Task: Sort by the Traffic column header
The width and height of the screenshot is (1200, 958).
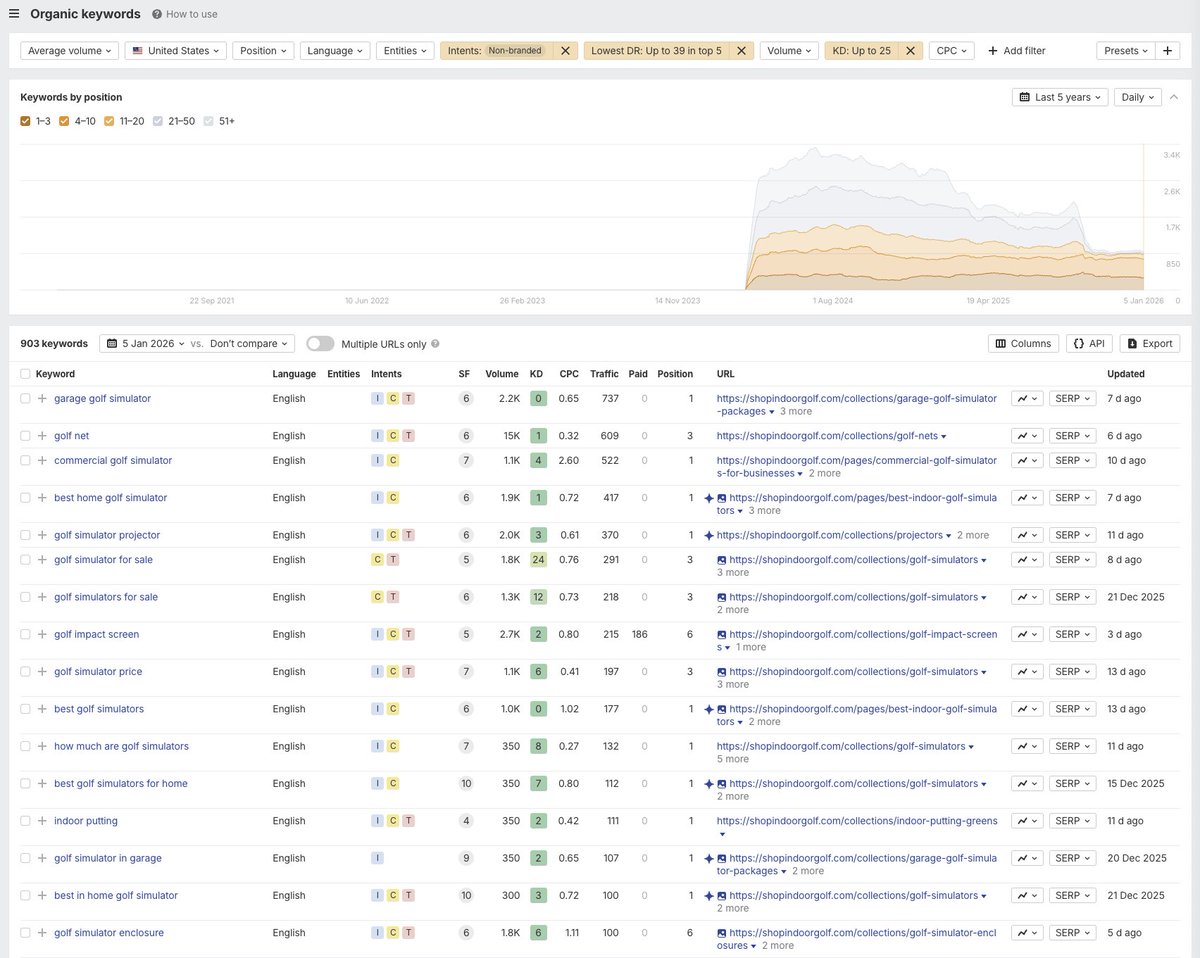Action: (x=604, y=374)
